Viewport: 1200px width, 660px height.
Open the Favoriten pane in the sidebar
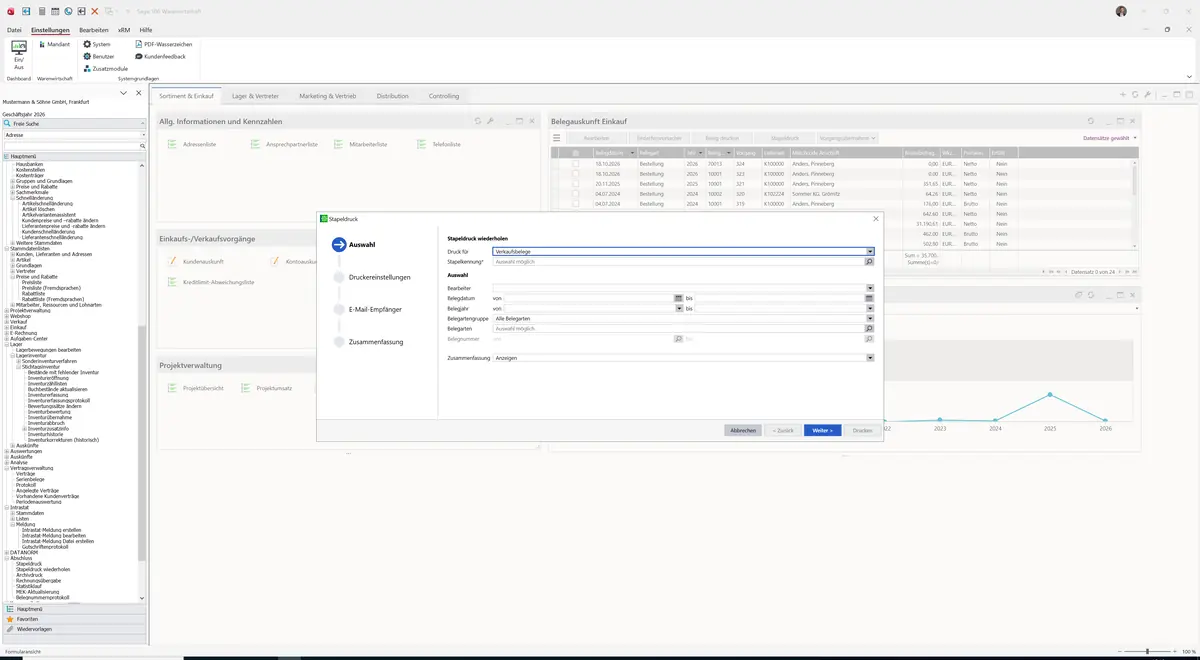(73, 619)
